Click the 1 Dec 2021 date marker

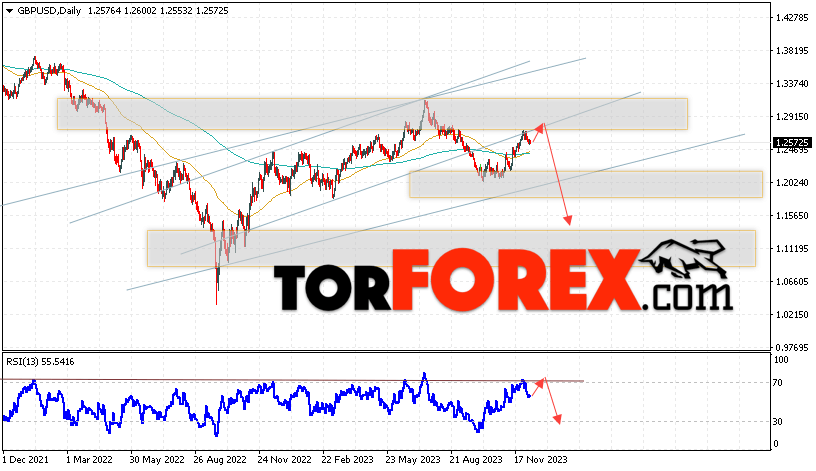tap(26, 460)
